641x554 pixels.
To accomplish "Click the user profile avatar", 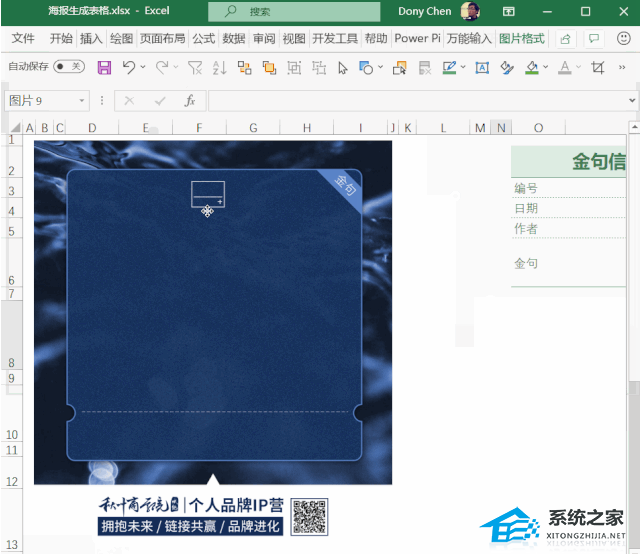I will (470, 11).
